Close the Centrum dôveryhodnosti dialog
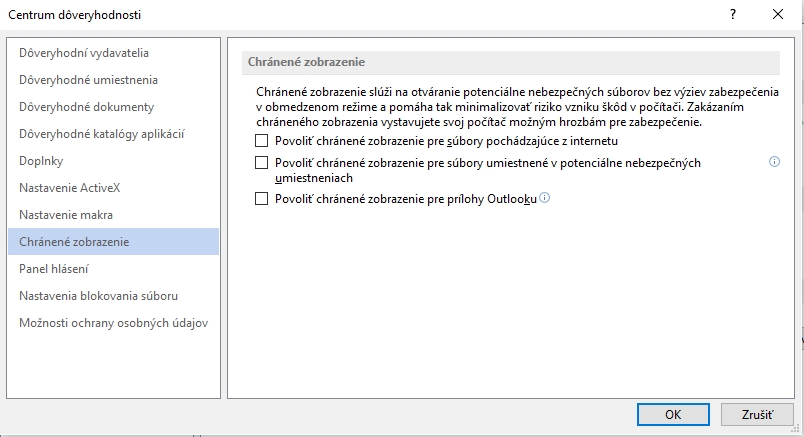Screen dimensions: 804x437 (x=778, y=14)
